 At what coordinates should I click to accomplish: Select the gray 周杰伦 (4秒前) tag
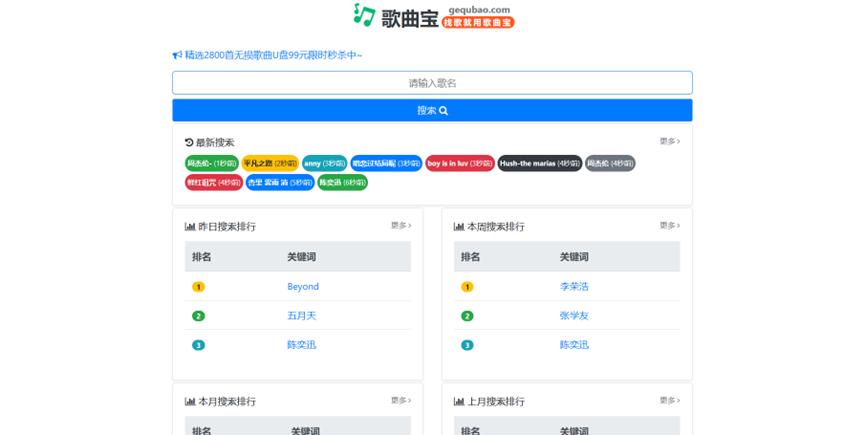tap(610, 163)
